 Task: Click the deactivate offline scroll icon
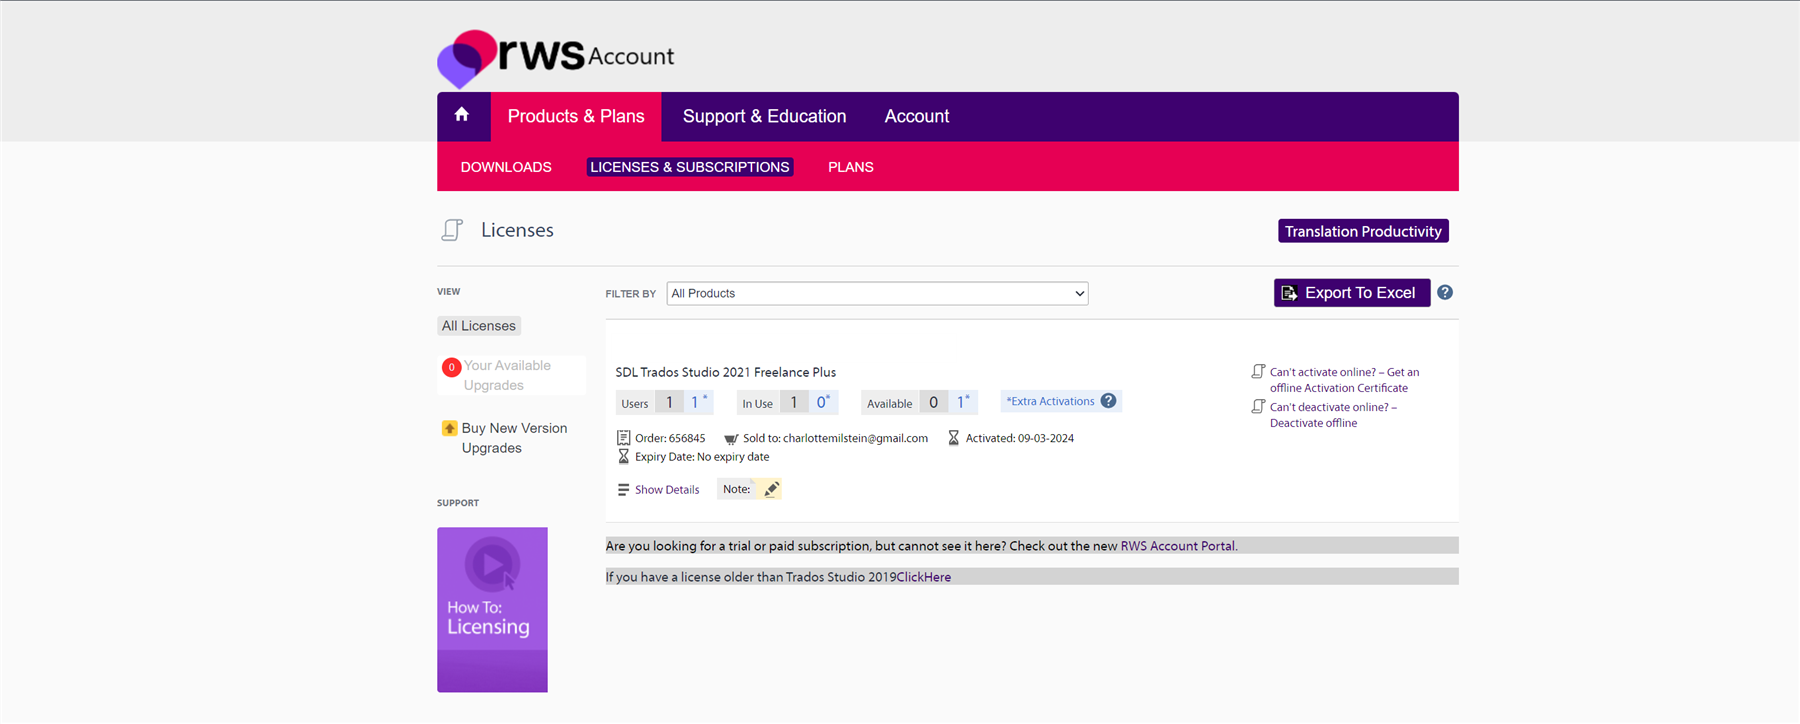point(1258,407)
